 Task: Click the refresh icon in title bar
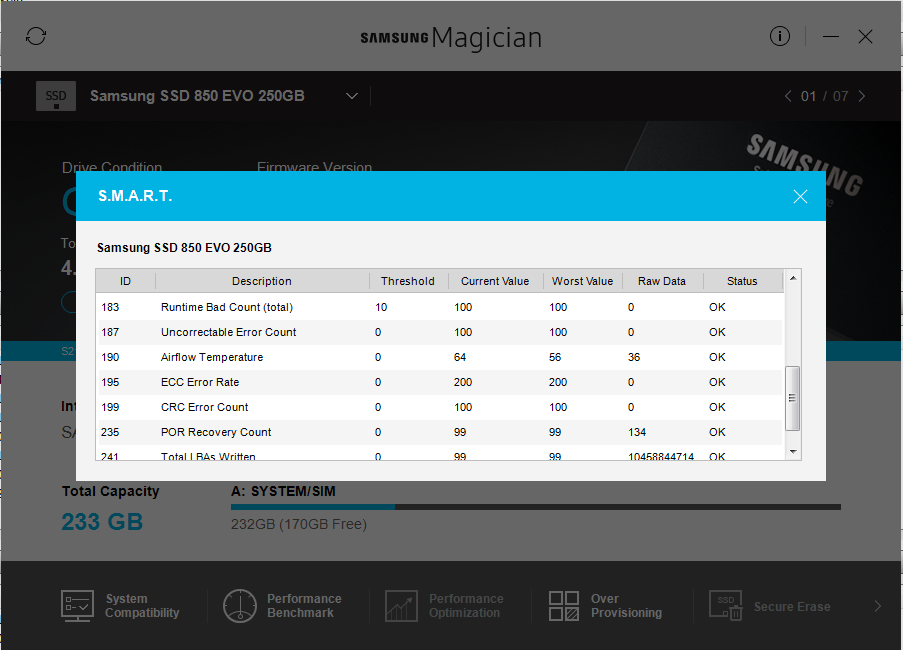coord(36,36)
